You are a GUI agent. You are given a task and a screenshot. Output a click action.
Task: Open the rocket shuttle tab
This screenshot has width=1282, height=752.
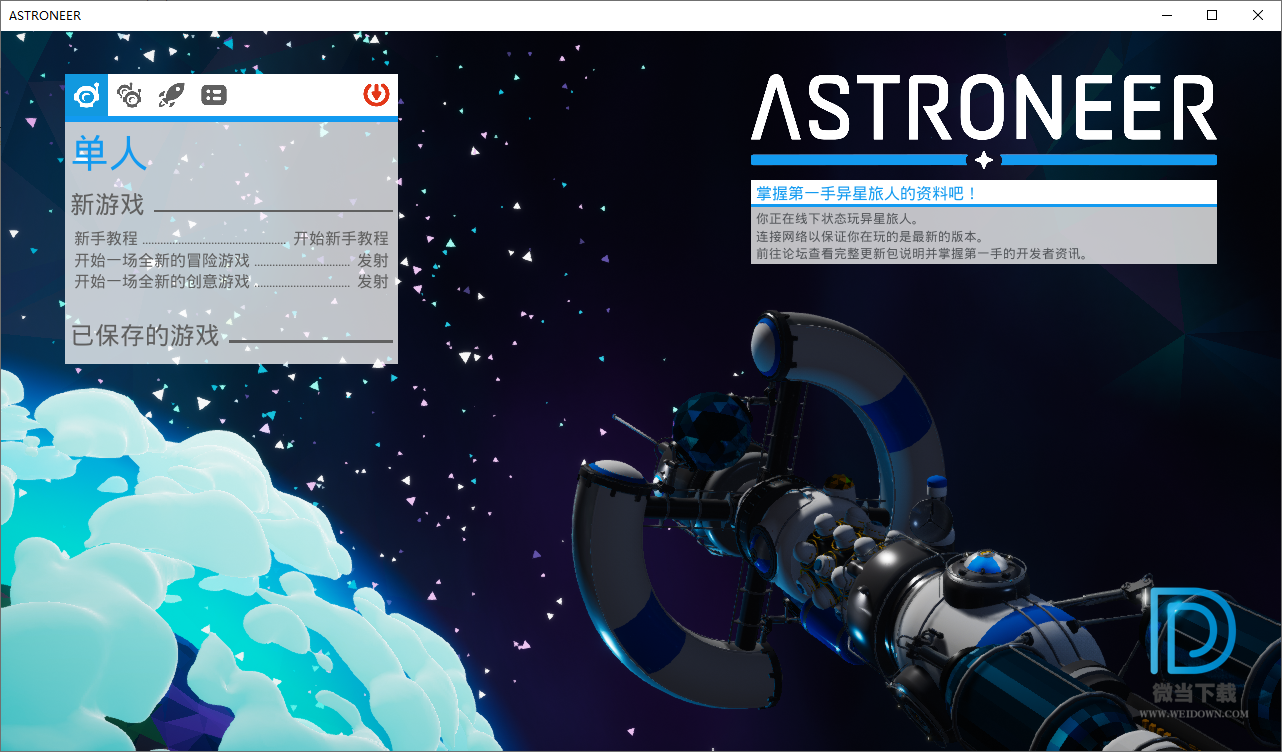pyautogui.click(x=172, y=96)
